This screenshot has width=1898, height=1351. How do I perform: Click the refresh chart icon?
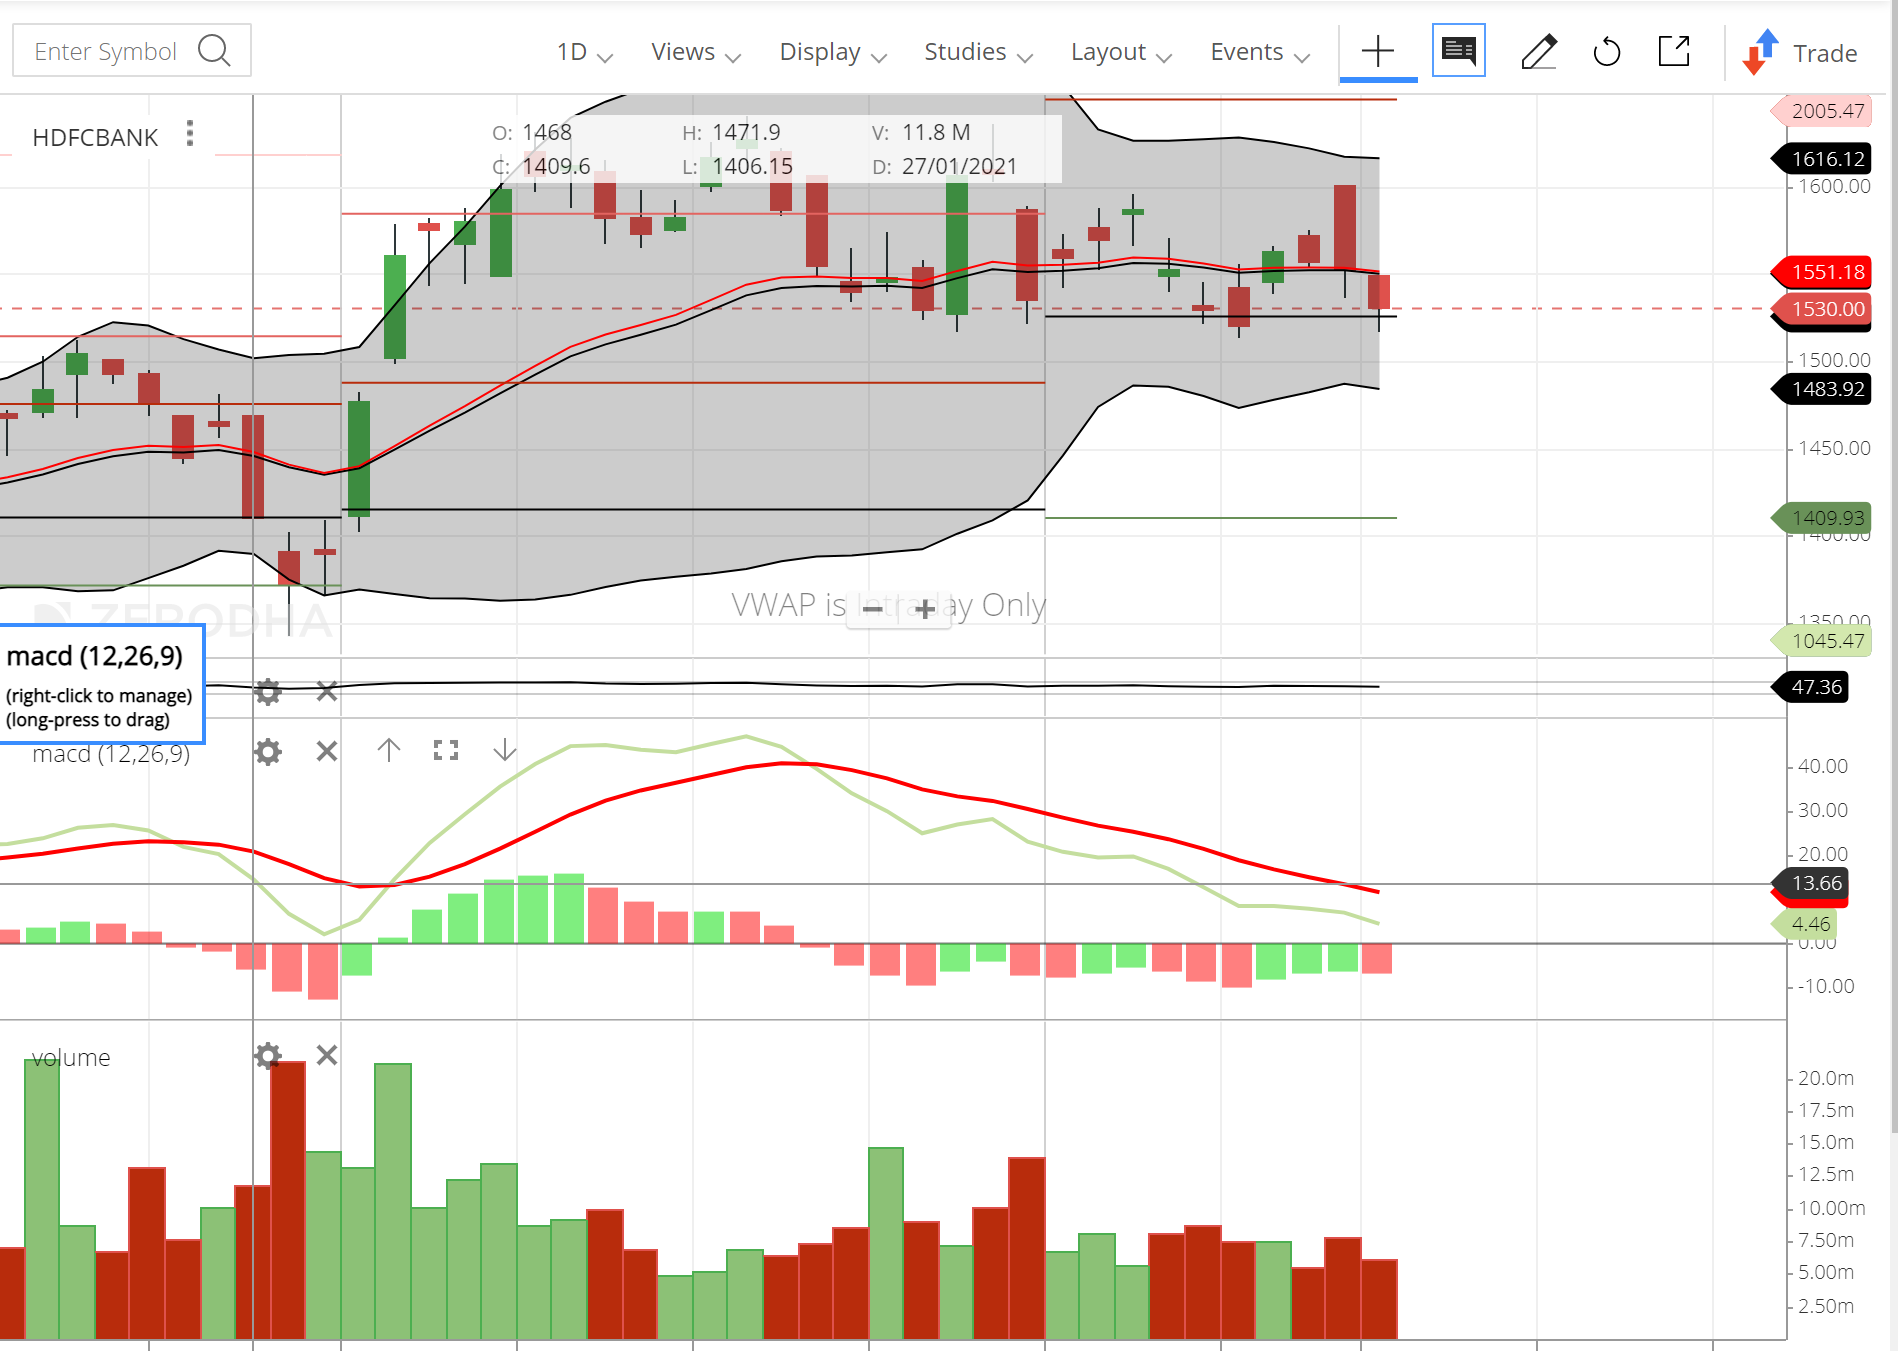click(x=1606, y=51)
